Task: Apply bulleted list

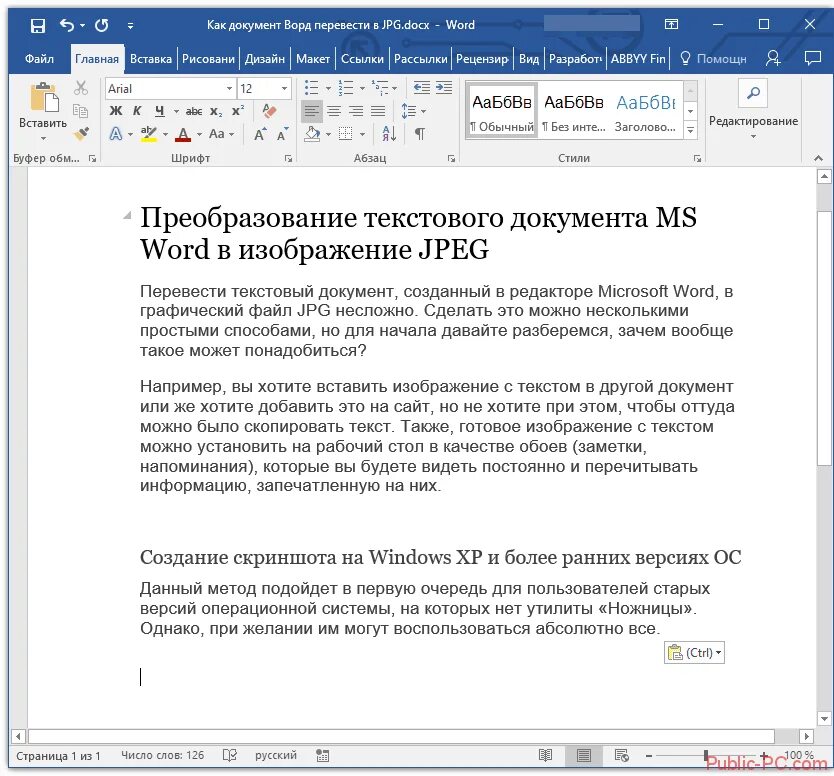Action: tap(312, 88)
